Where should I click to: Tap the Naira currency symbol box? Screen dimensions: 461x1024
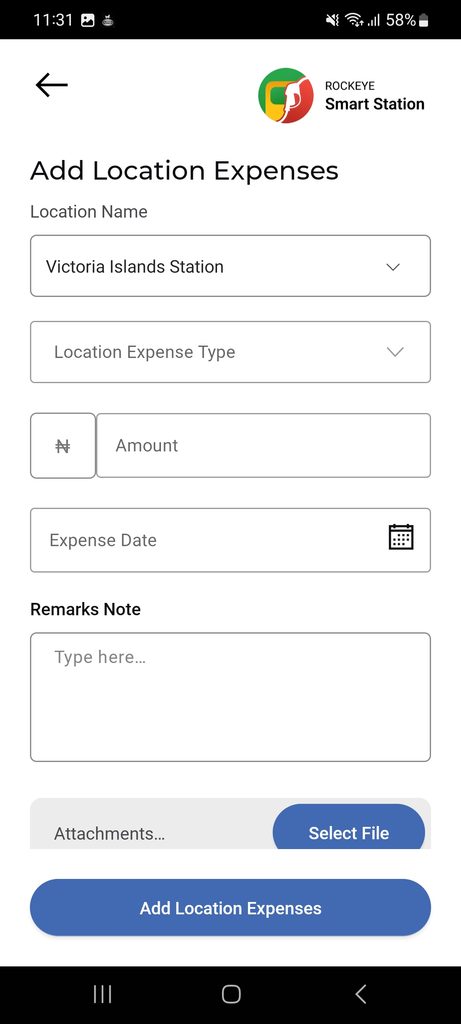pos(63,445)
